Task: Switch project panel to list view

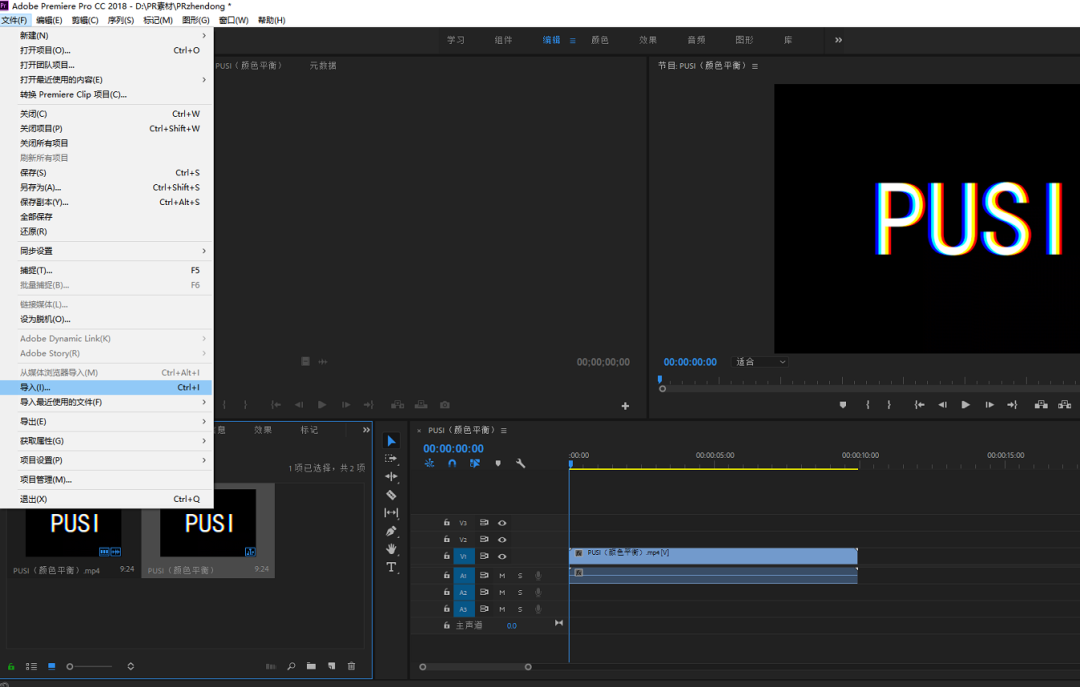Action: click(31, 666)
